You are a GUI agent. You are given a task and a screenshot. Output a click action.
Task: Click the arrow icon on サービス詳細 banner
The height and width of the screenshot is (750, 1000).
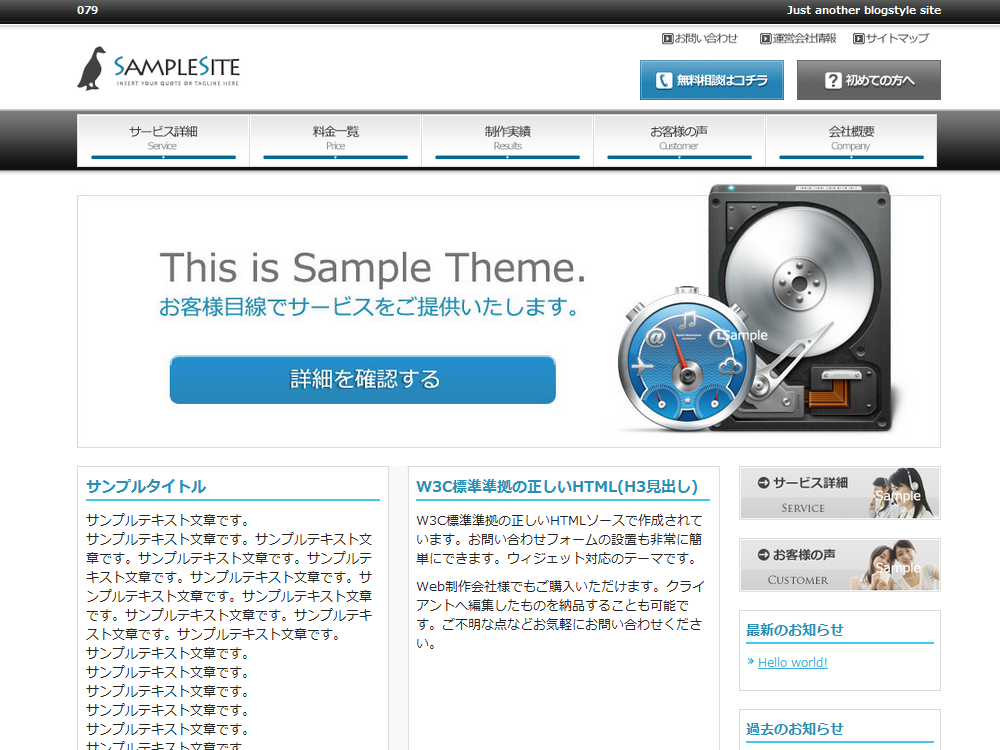pos(763,483)
